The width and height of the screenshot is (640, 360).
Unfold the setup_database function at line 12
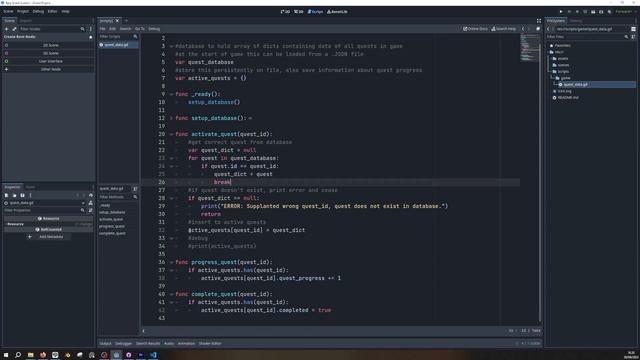[171, 118]
